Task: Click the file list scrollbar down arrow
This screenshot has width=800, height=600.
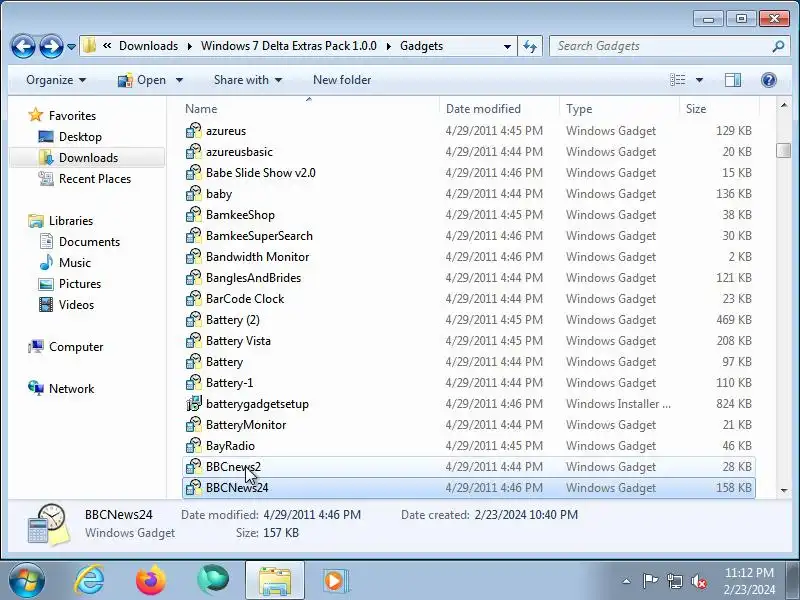Action: coord(784,490)
